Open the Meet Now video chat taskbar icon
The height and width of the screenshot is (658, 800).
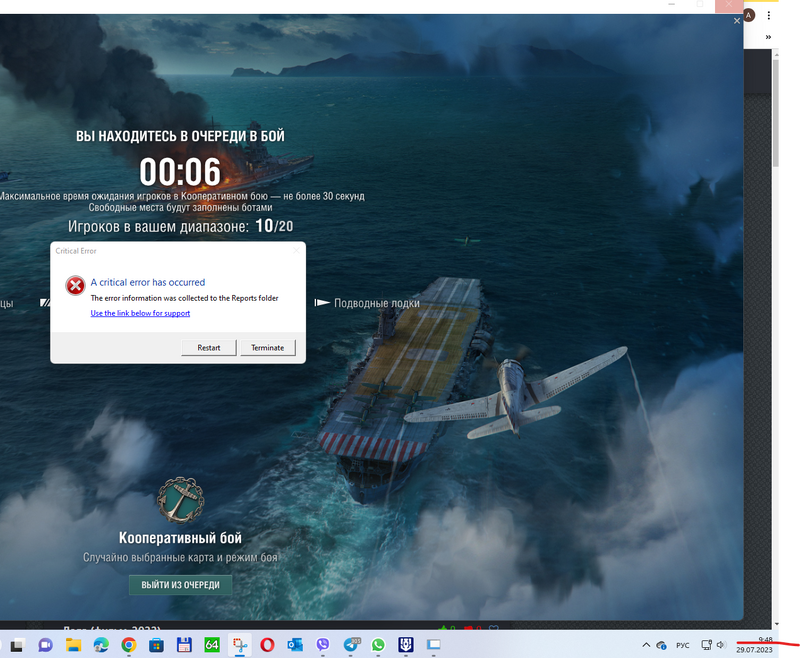pos(45,645)
